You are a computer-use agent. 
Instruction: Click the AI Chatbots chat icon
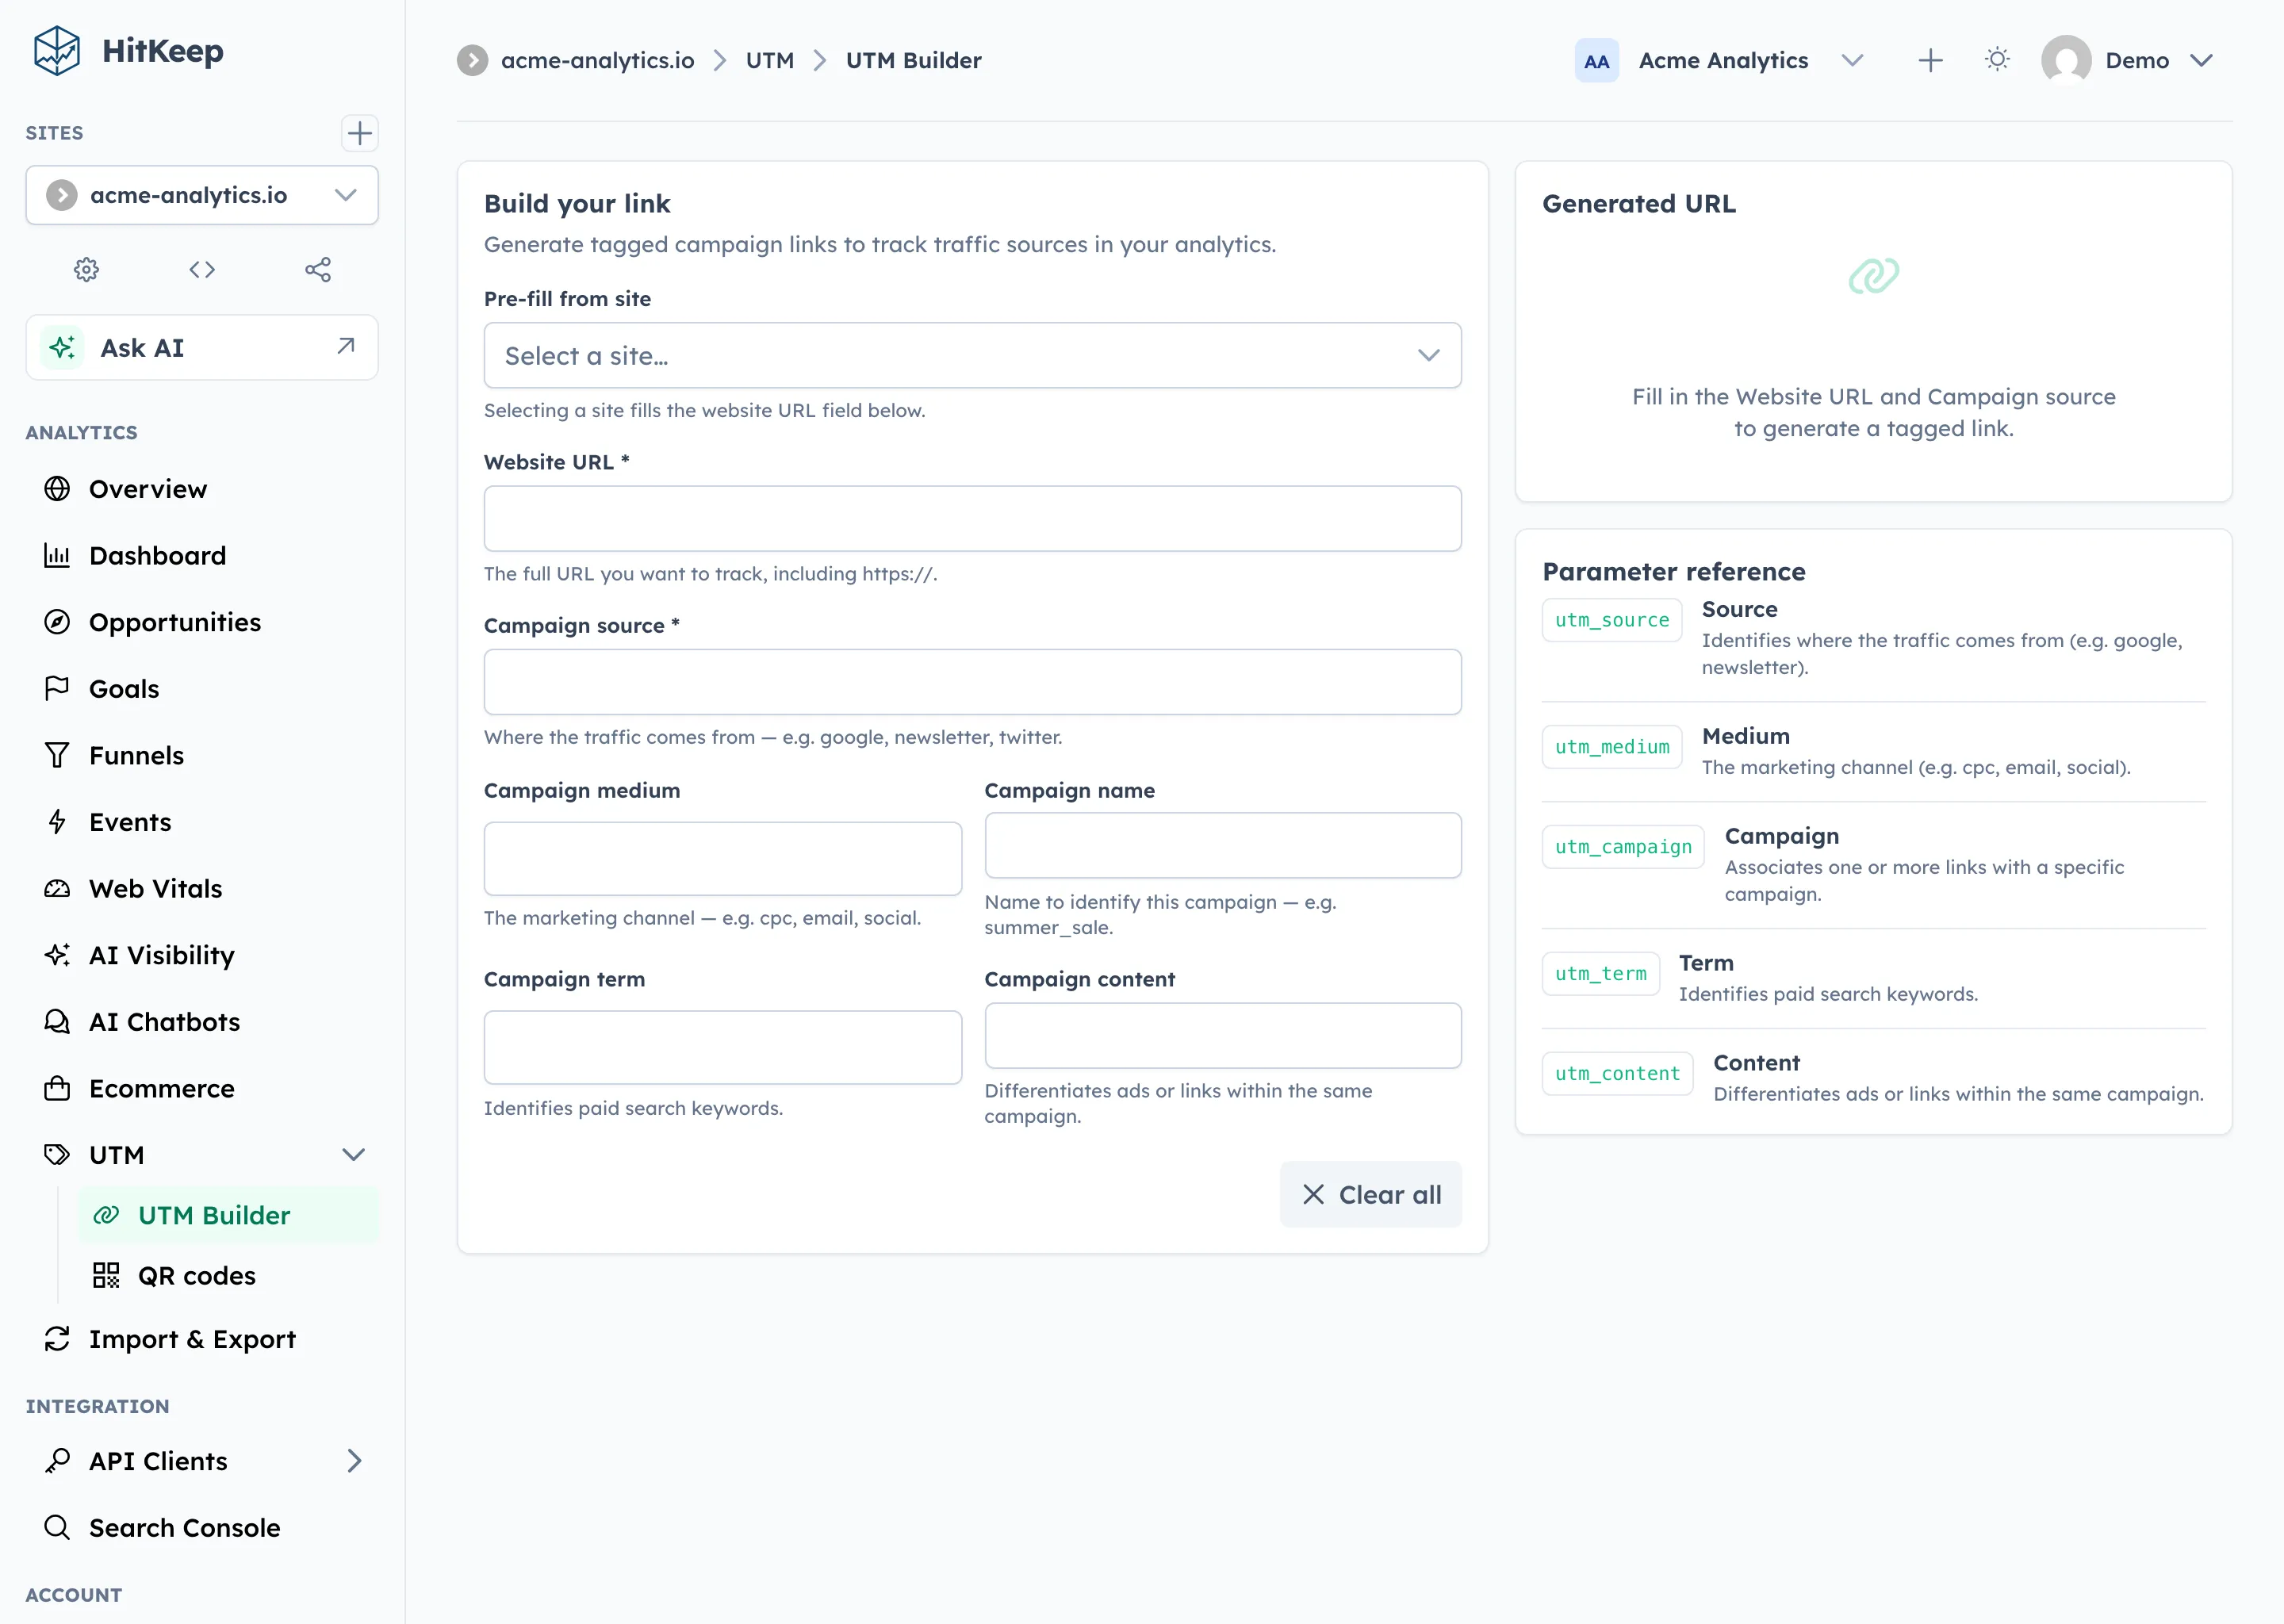57,1021
